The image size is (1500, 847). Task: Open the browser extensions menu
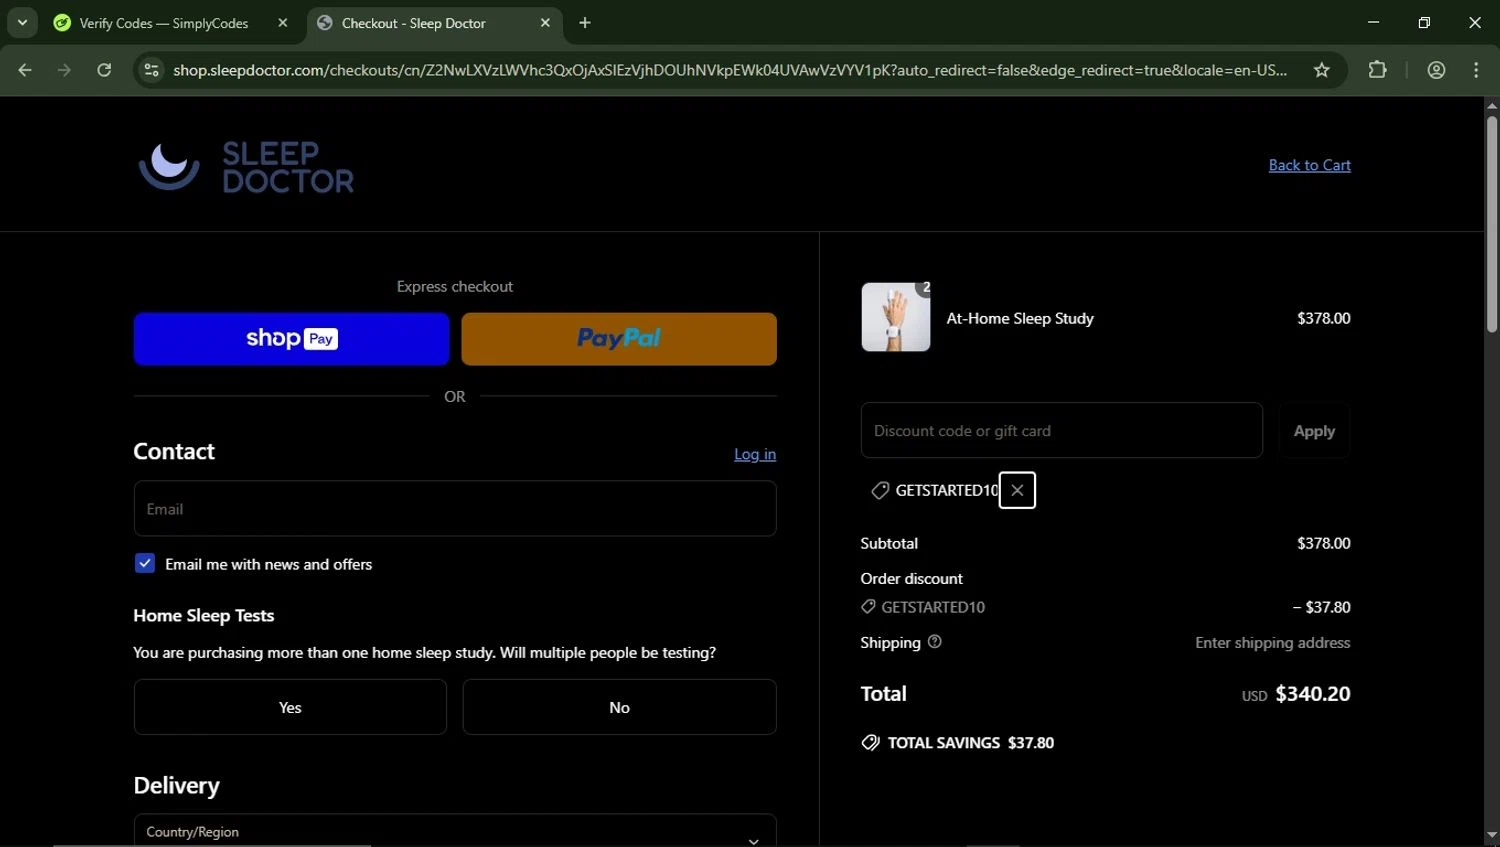coord(1378,70)
